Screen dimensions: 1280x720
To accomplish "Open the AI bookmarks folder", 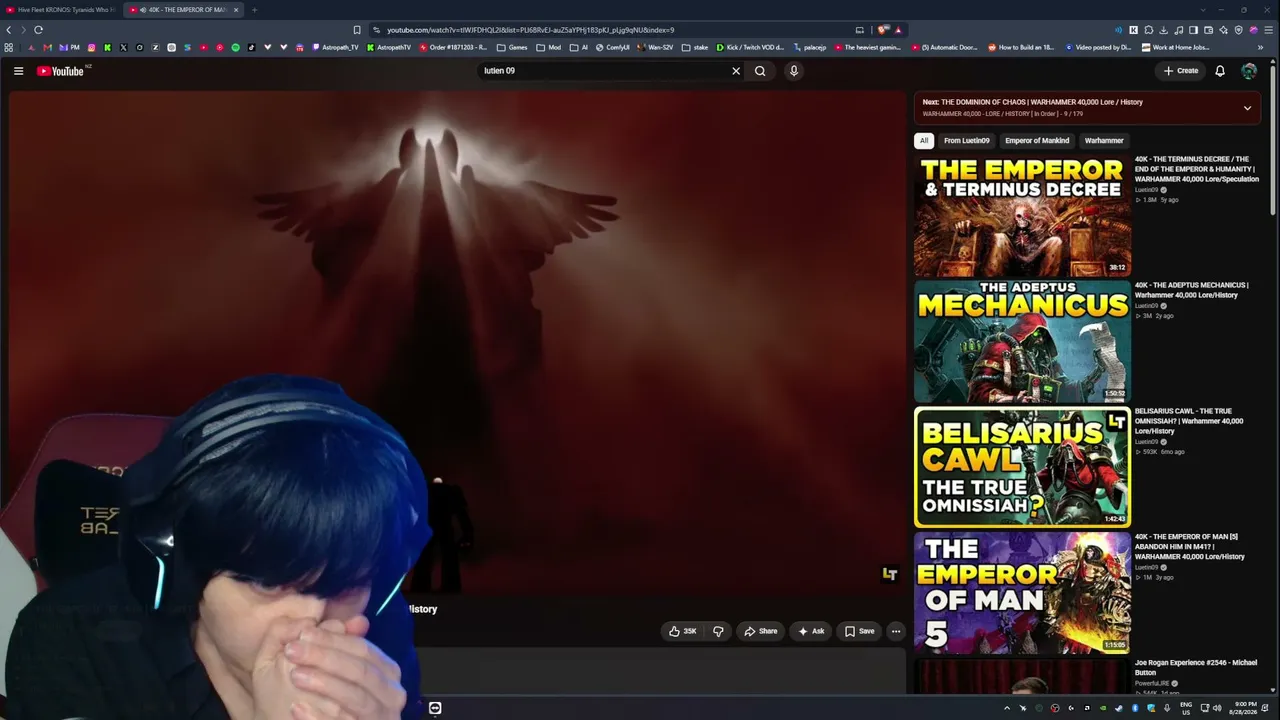I will tap(579, 47).
